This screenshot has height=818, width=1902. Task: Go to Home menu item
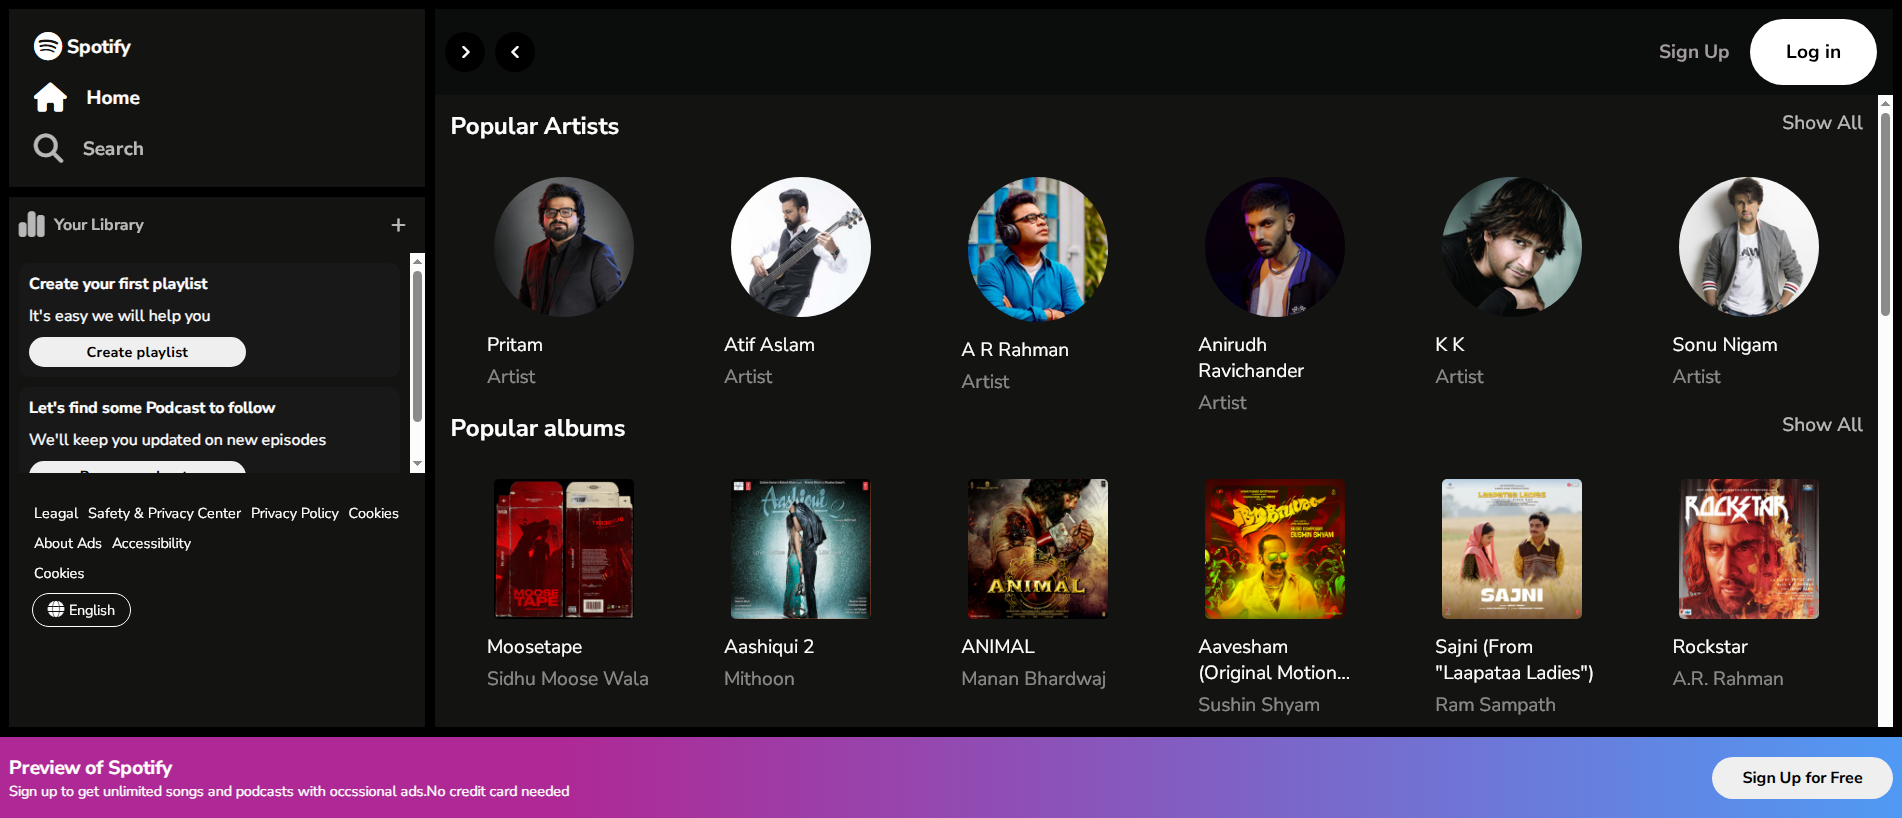(x=113, y=98)
